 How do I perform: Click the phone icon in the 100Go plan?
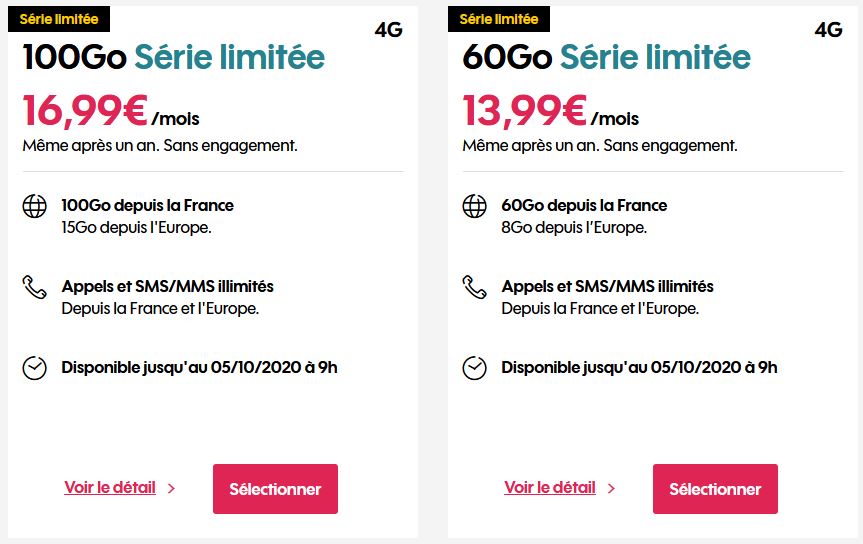[34, 288]
